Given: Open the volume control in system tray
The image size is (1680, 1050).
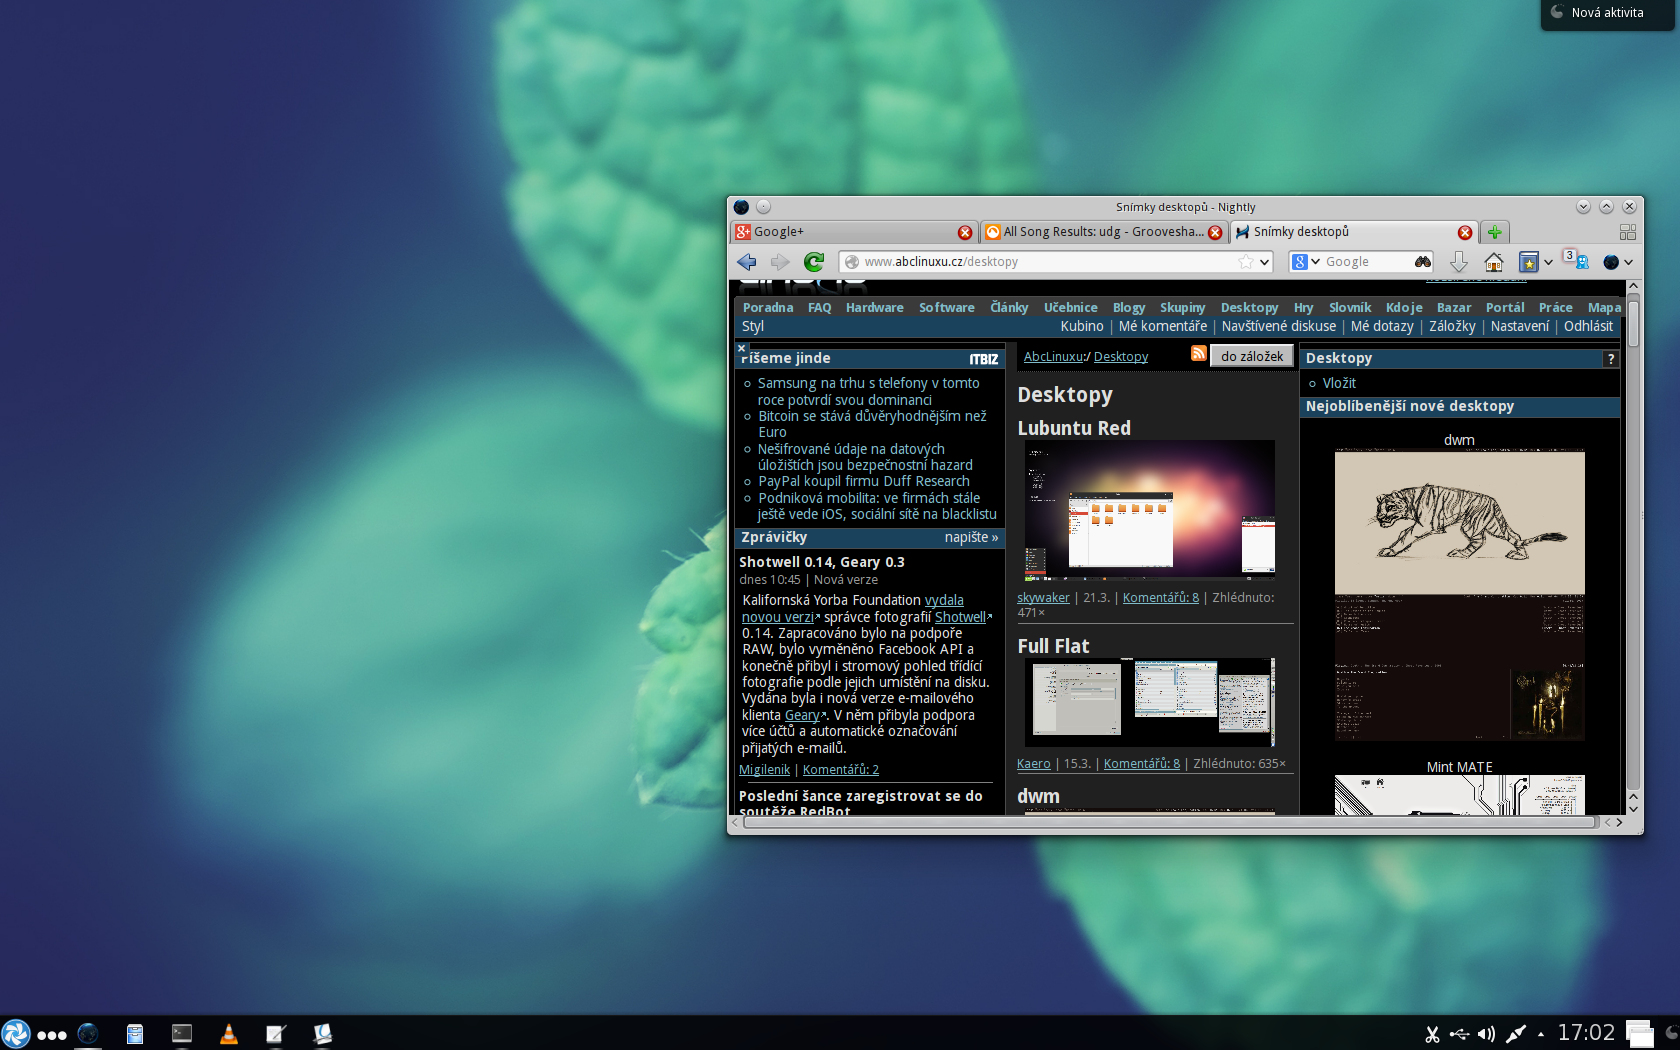Looking at the screenshot, I should pos(1487,1034).
